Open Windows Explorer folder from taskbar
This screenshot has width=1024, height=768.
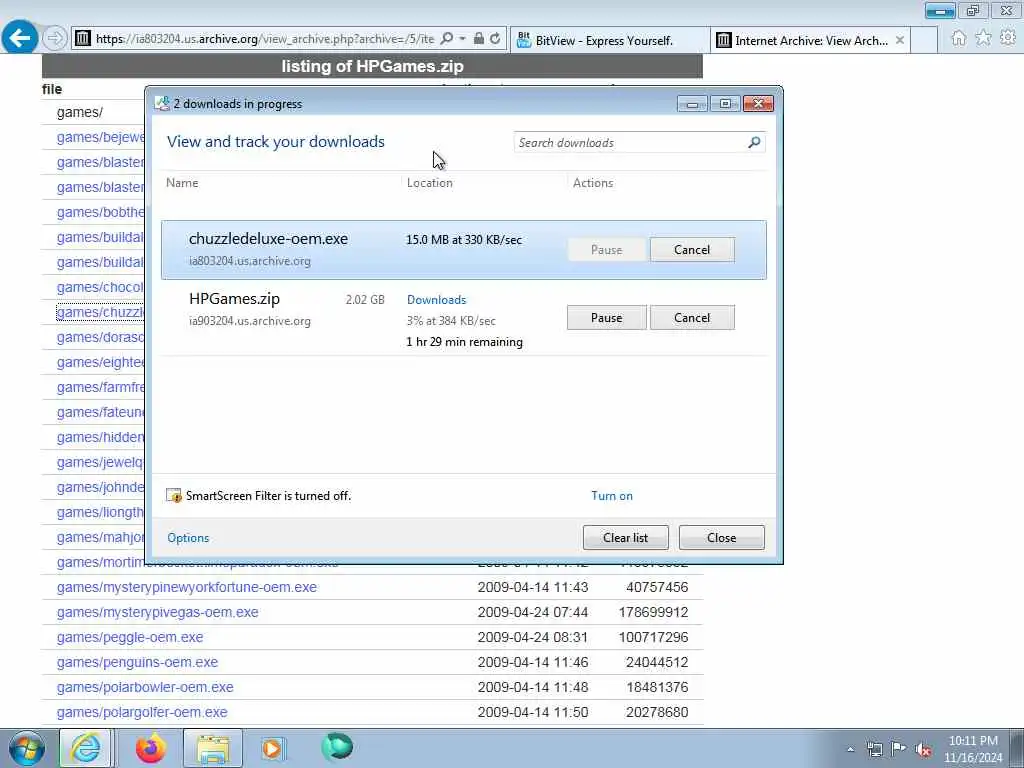212,748
